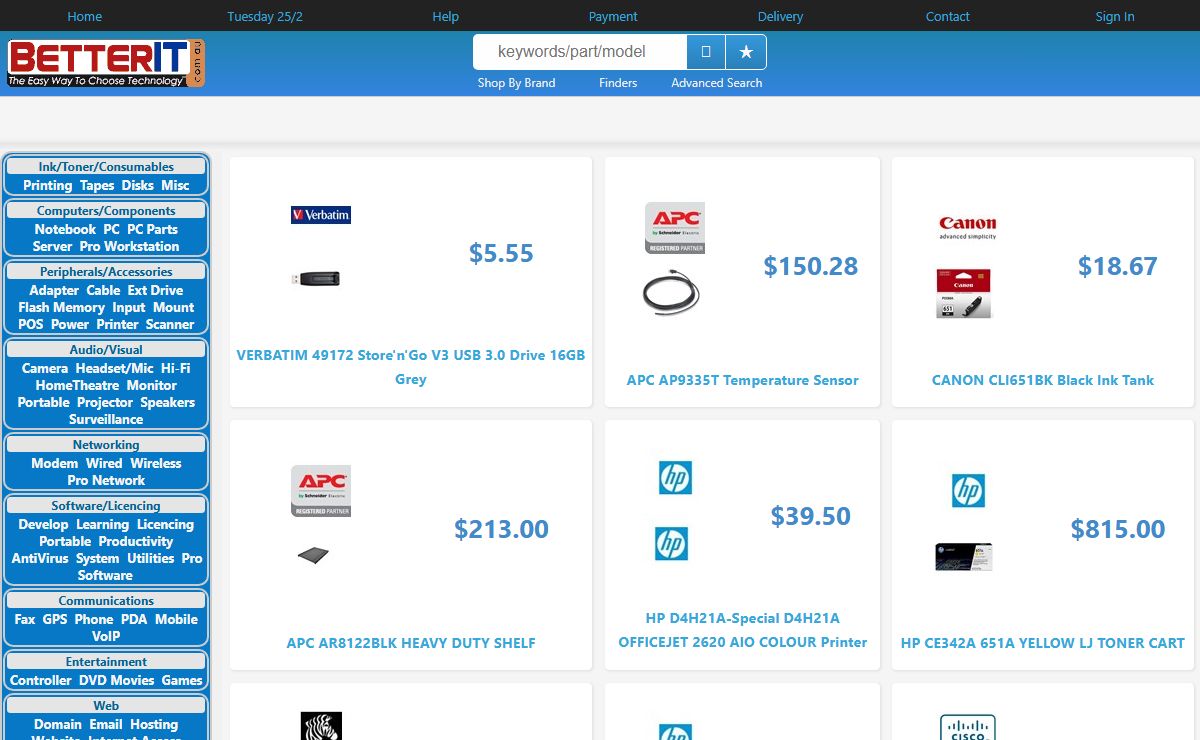This screenshot has height=740, width=1200.
Task: Open the APC heavy duty shelf image
Action: coord(313,555)
